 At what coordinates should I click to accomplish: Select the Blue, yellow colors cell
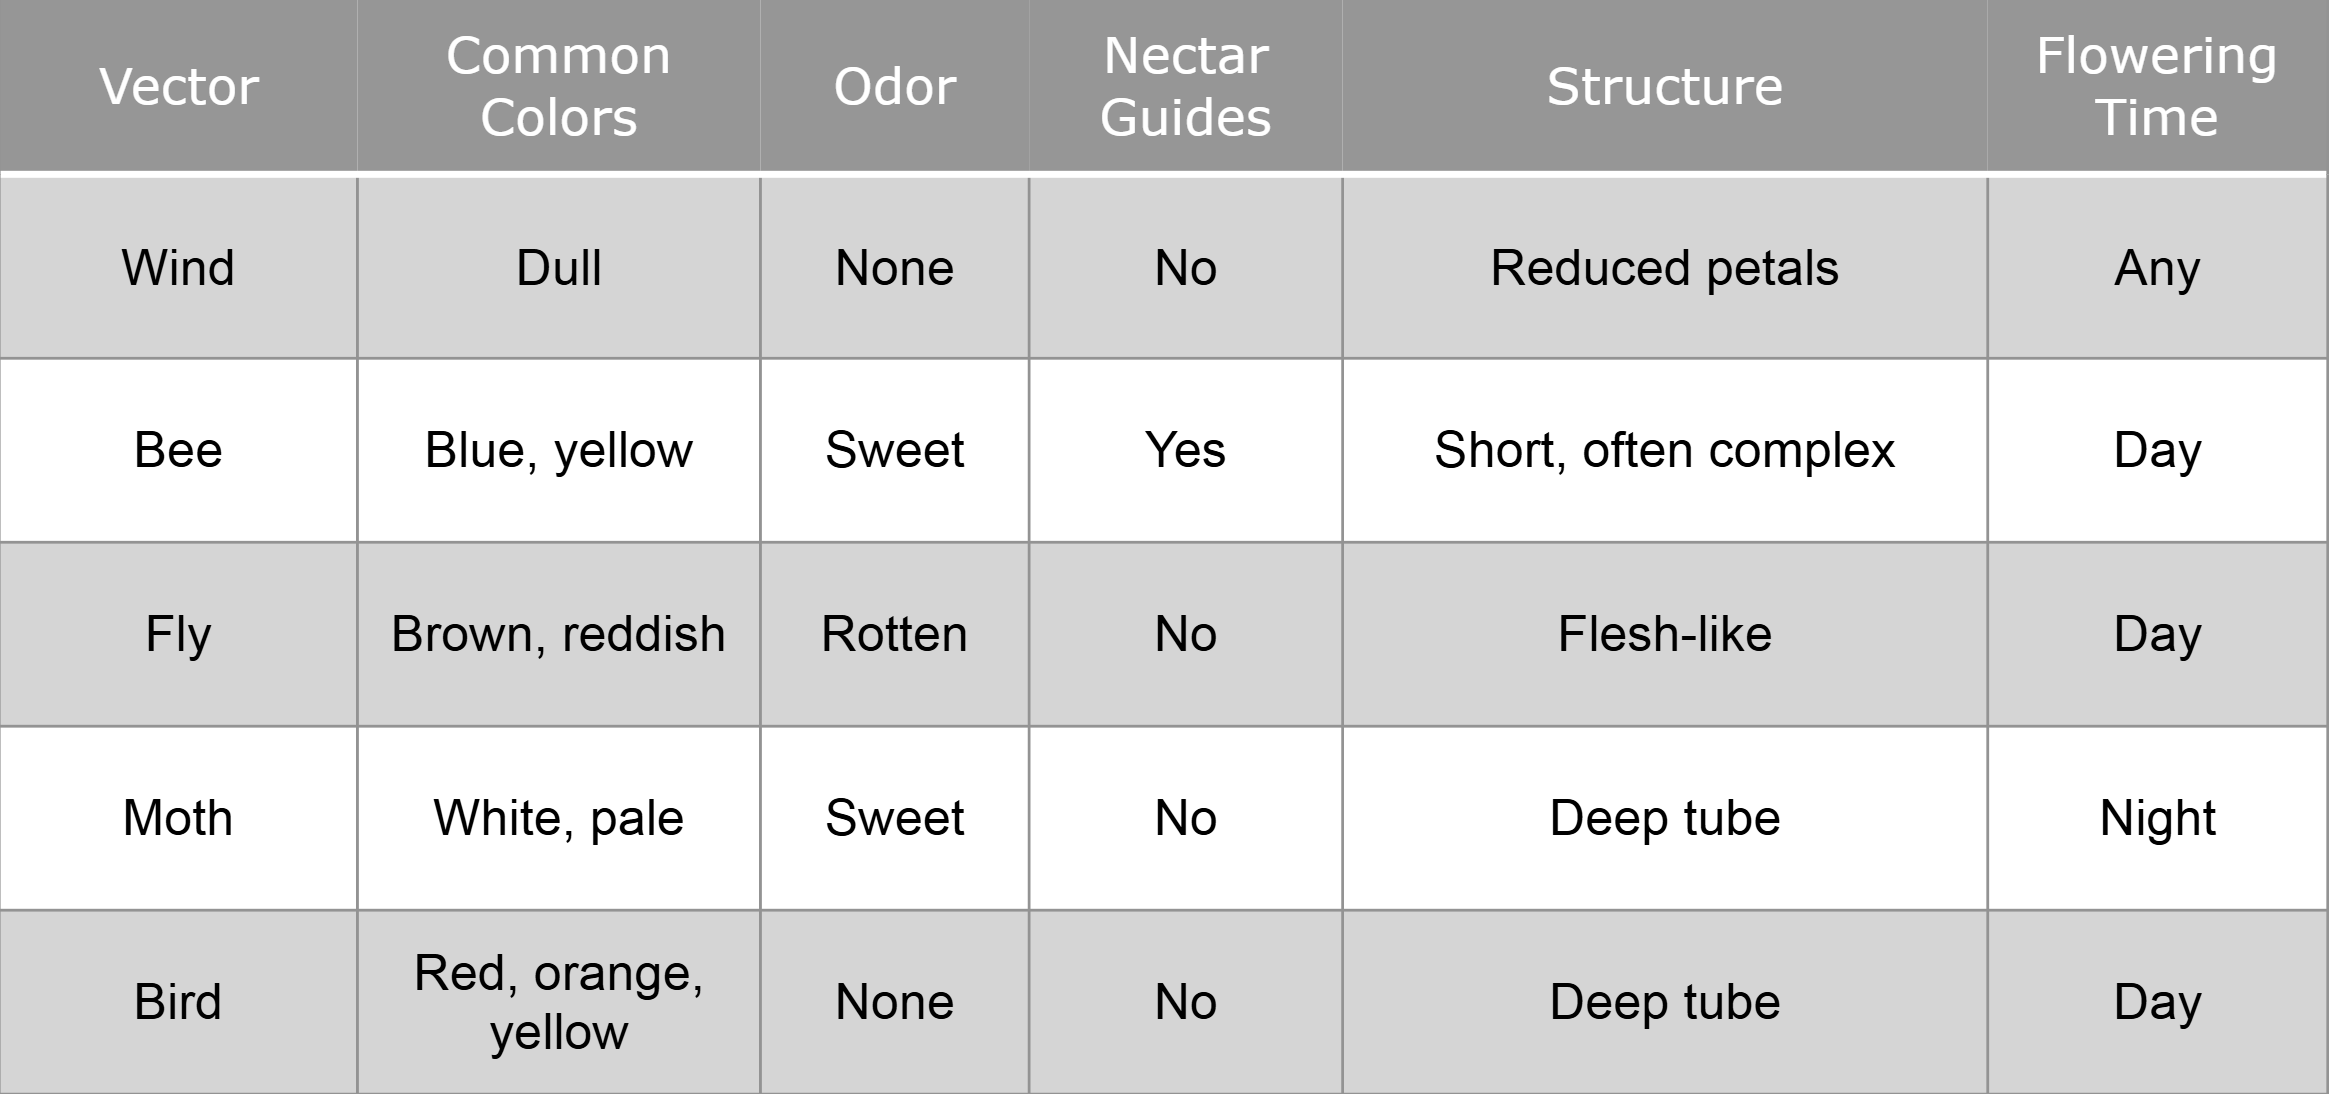(558, 450)
